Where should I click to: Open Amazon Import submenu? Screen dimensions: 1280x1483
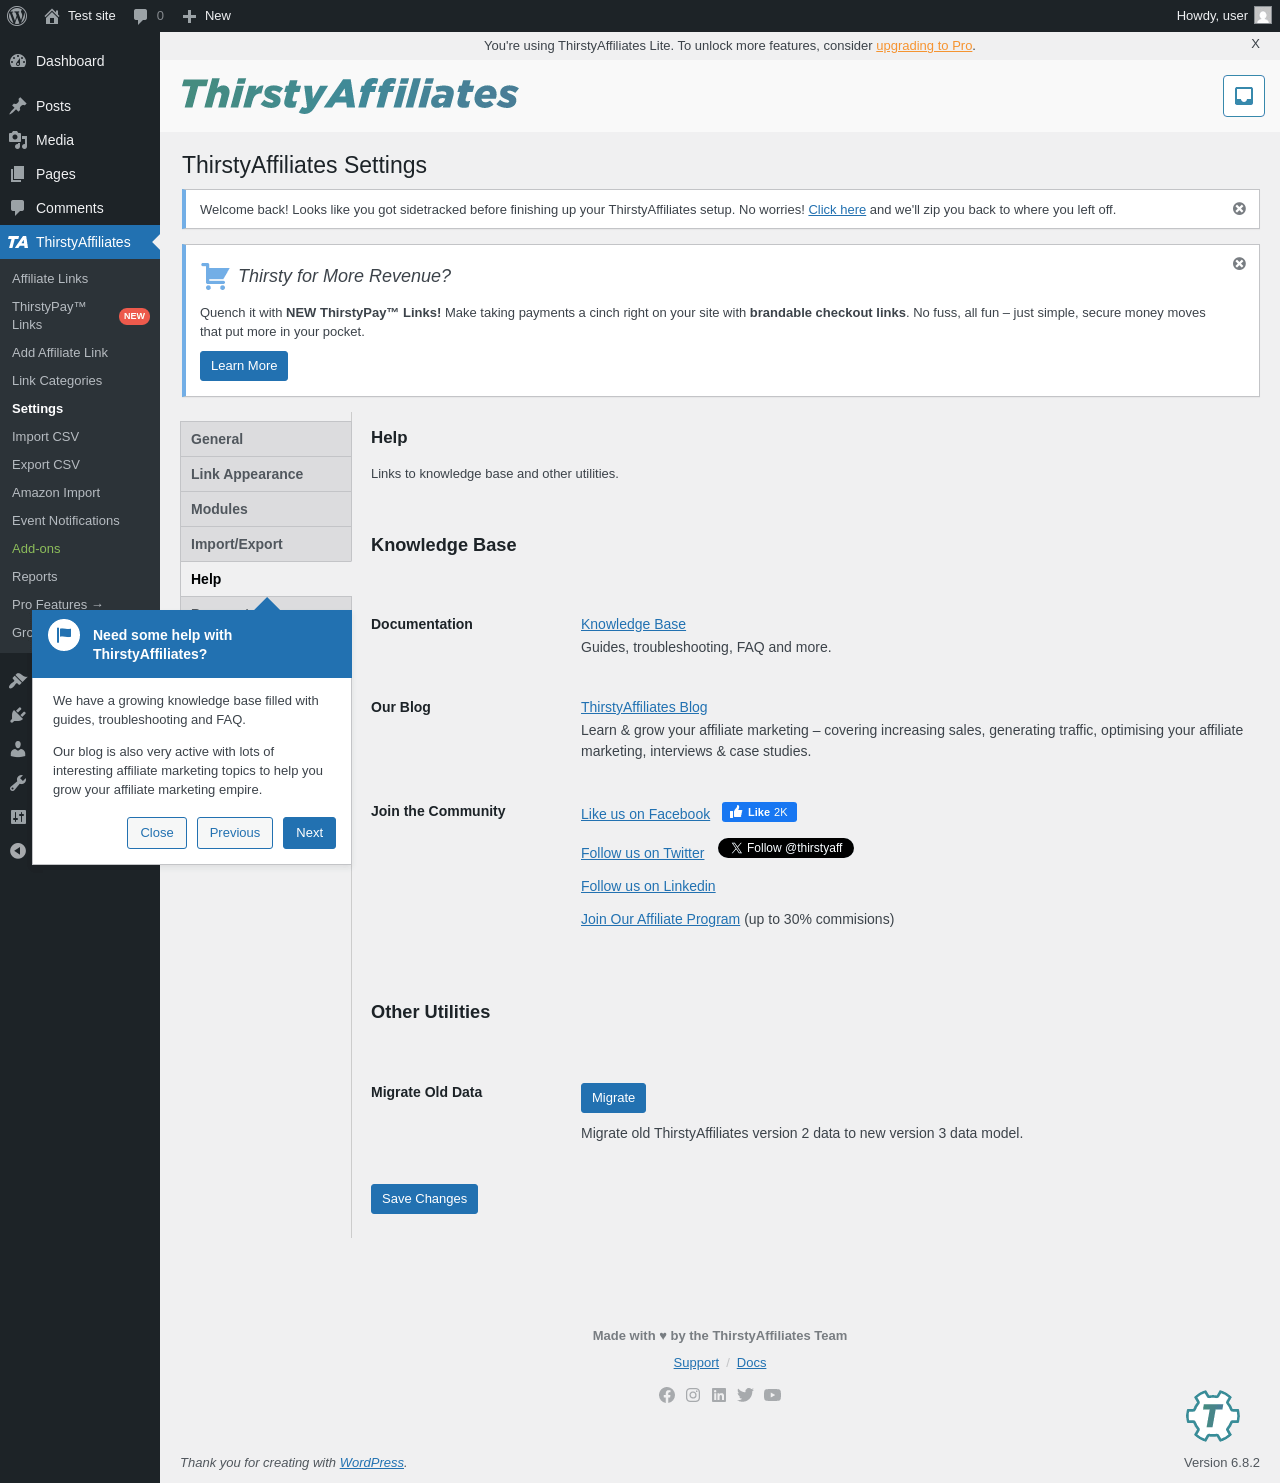tap(80, 493)
